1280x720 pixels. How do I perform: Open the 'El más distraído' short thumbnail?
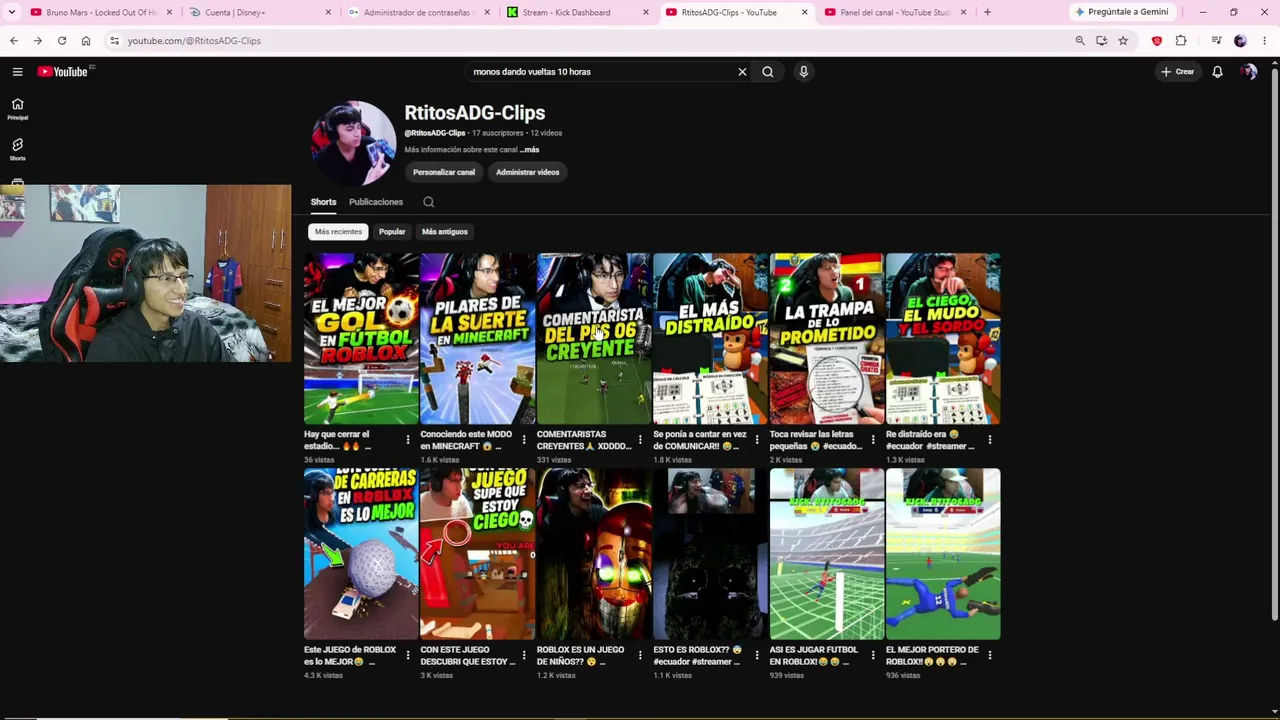710,339
